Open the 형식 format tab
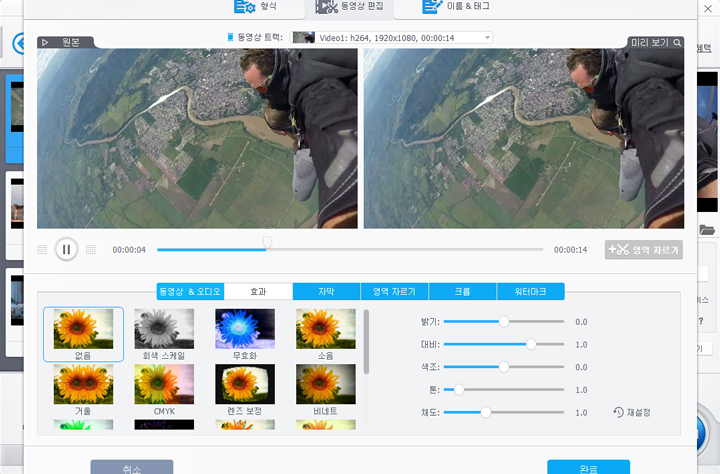720x474 pixels. pyautogui.click(x=256, y=6)
